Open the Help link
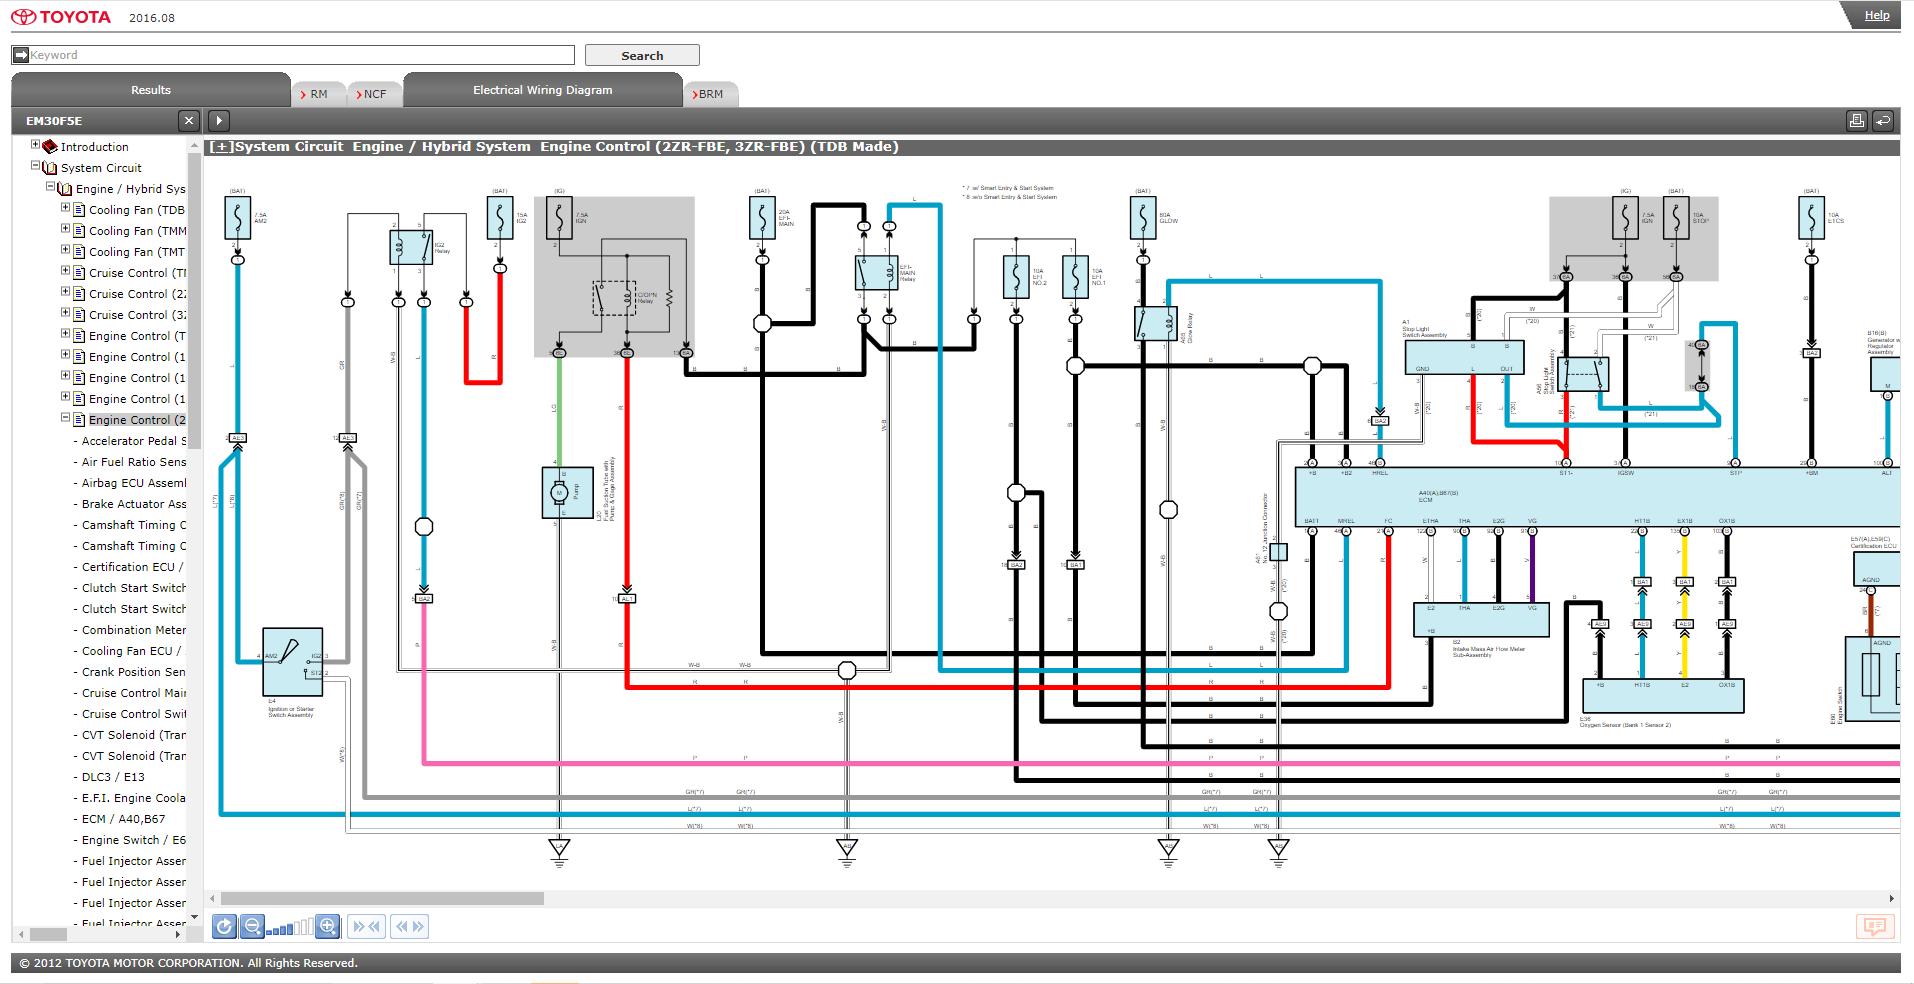This screenshot has height=984, width=1914. coord(1877,15)
